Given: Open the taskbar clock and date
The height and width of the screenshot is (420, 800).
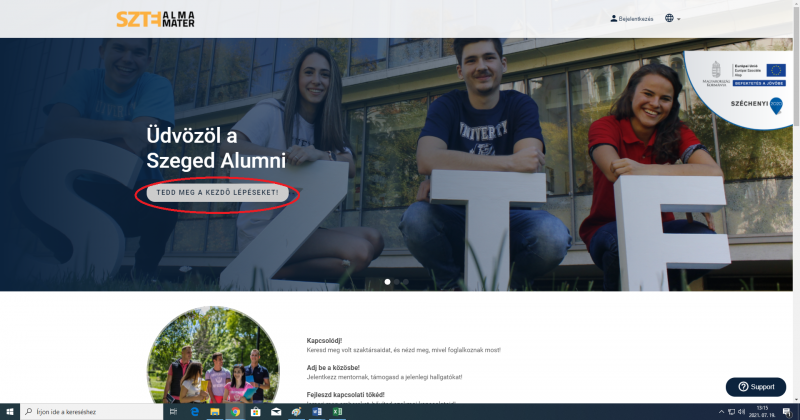Looking at the screenshot, I should coord(762,412).
